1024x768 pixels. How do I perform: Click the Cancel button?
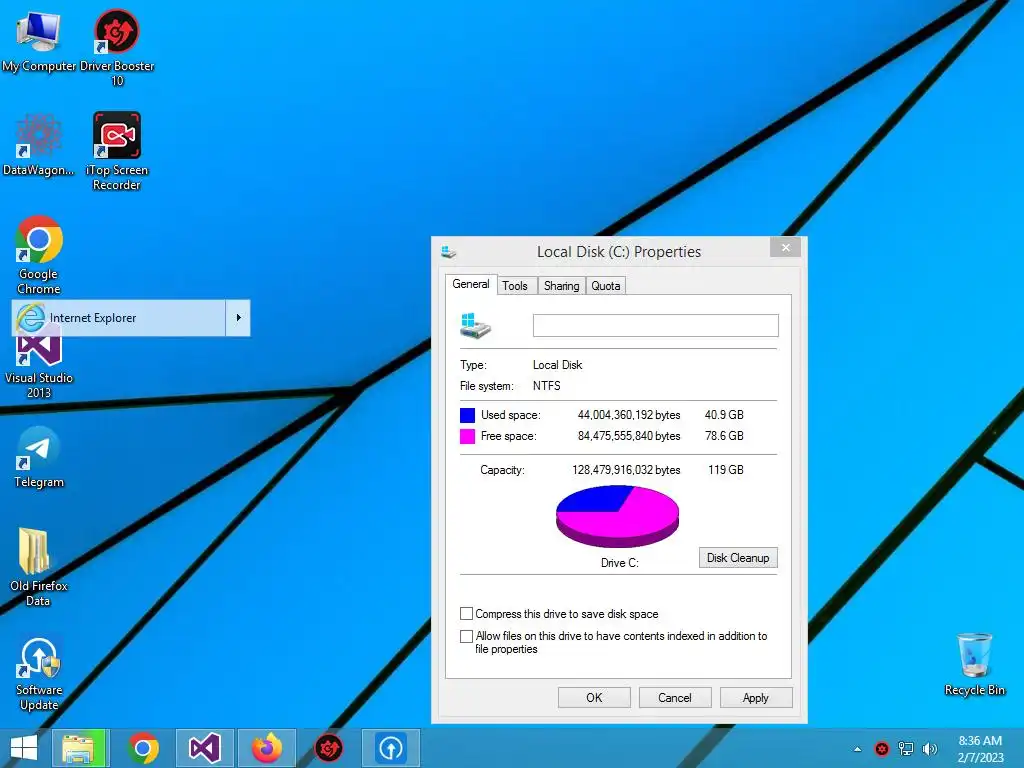click(x=675, y=697)
